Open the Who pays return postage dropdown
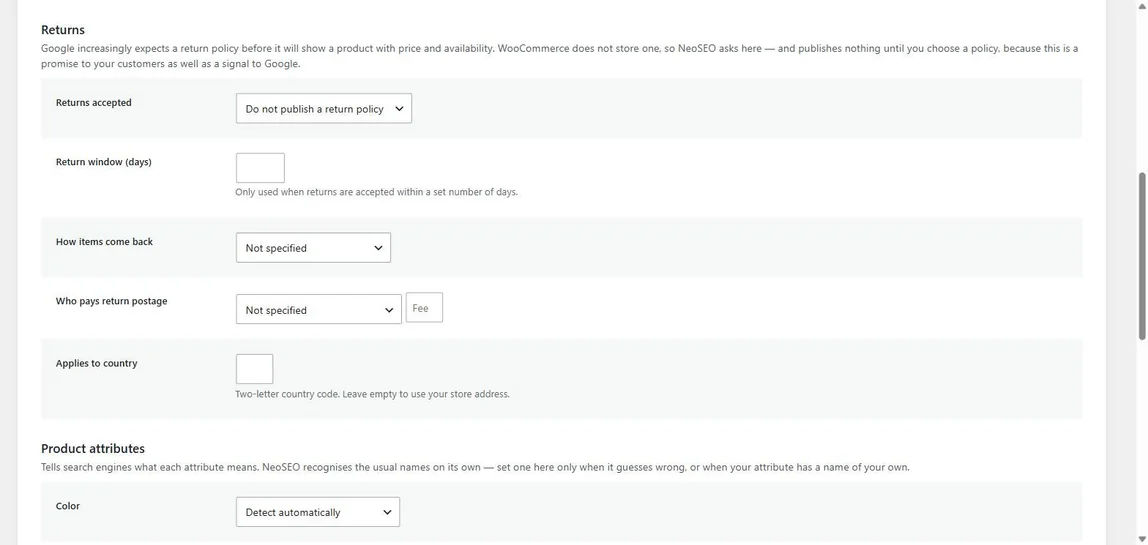The image size is (1148, 545). 318,309
